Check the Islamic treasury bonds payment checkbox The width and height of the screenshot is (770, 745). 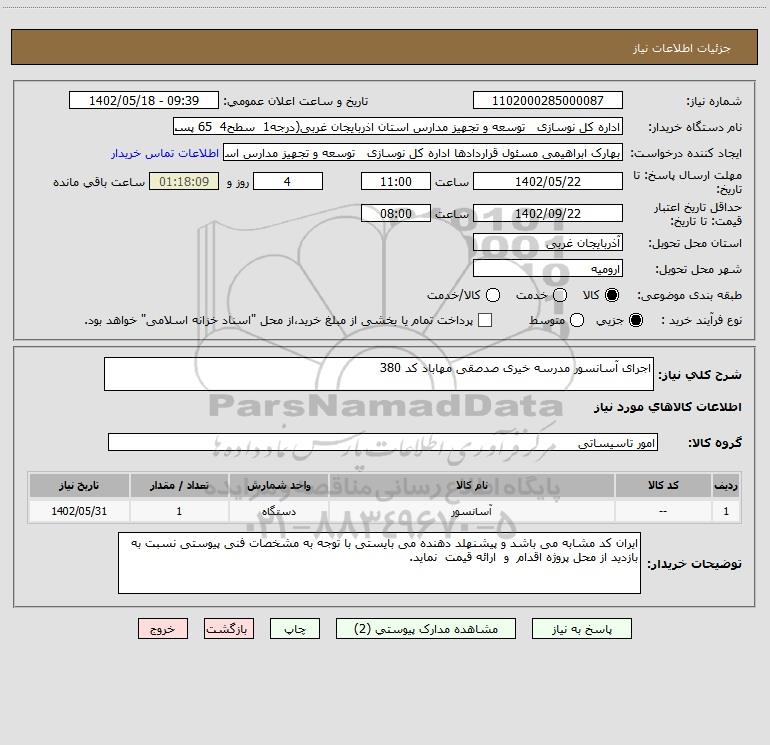pyautogui.click(x=485, y=320)
